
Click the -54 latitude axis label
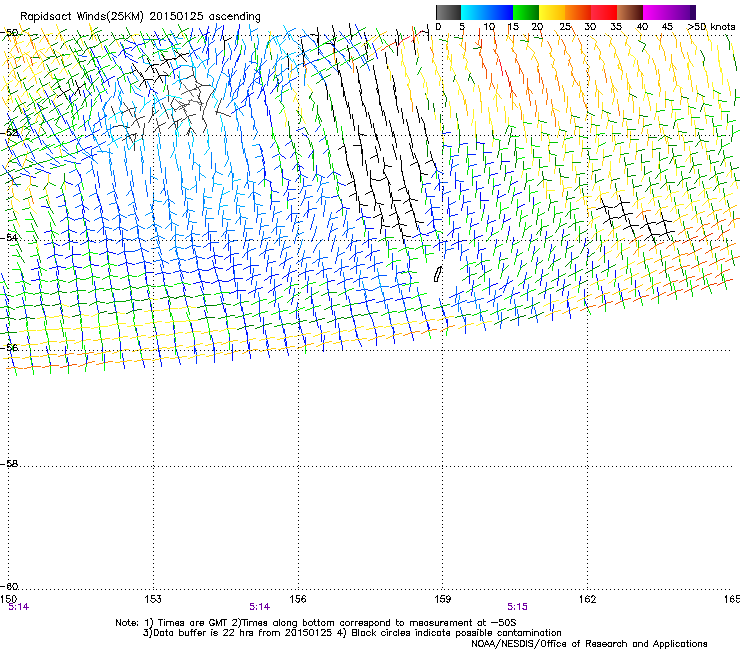coord(9,237)
